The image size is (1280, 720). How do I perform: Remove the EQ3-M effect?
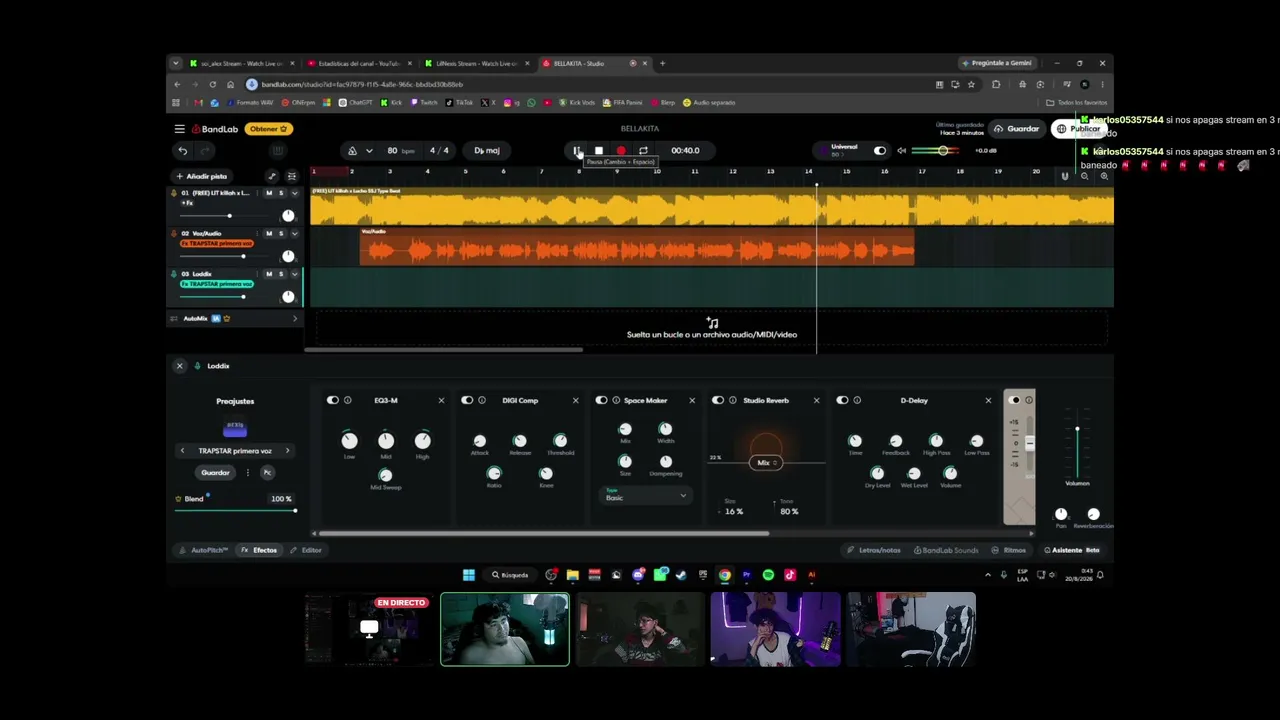(x=441, y=400)
